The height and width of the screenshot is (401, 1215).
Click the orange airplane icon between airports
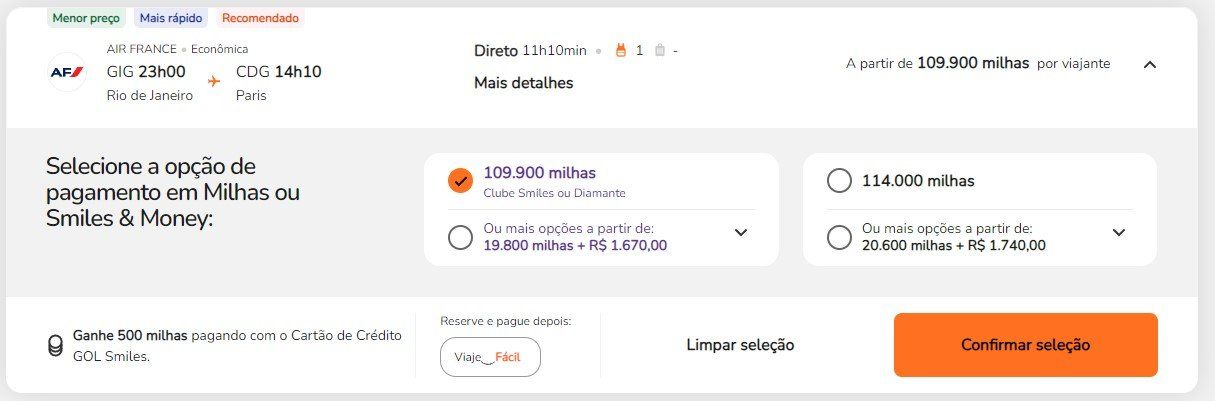point(214,80)
